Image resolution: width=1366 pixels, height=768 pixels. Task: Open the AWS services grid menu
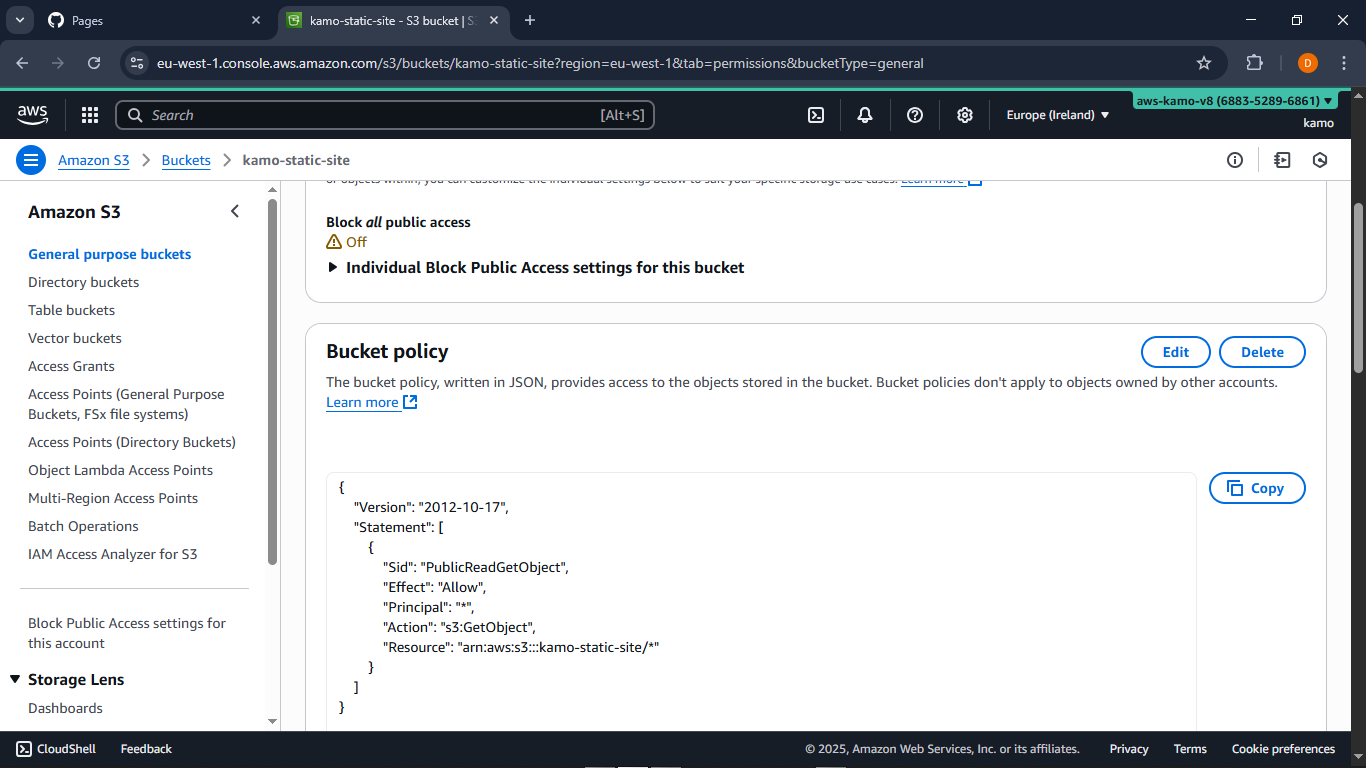click(x=90, y=115)
